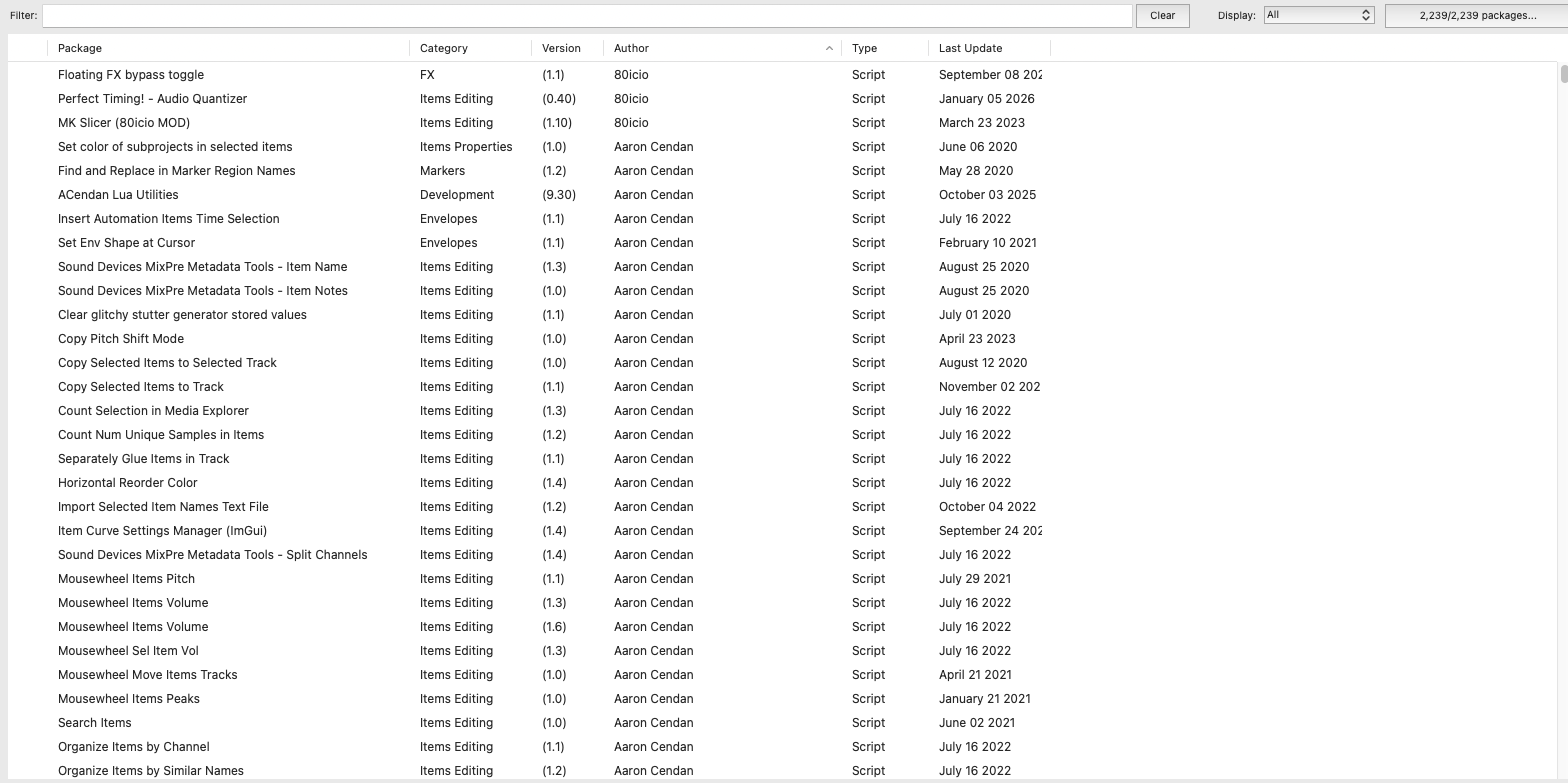Select the Search Items package row
The image size is (1568, 783).
(95, 723)
